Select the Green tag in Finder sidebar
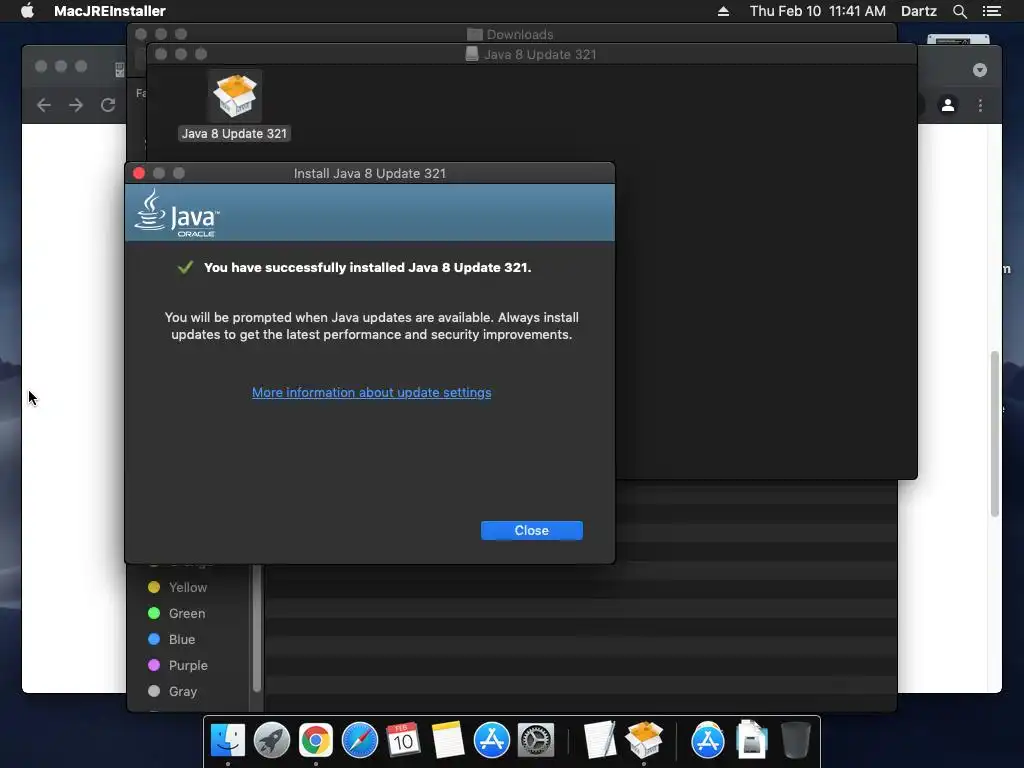The width and height of the screenshot is (1024, 768). coord(176,613)
